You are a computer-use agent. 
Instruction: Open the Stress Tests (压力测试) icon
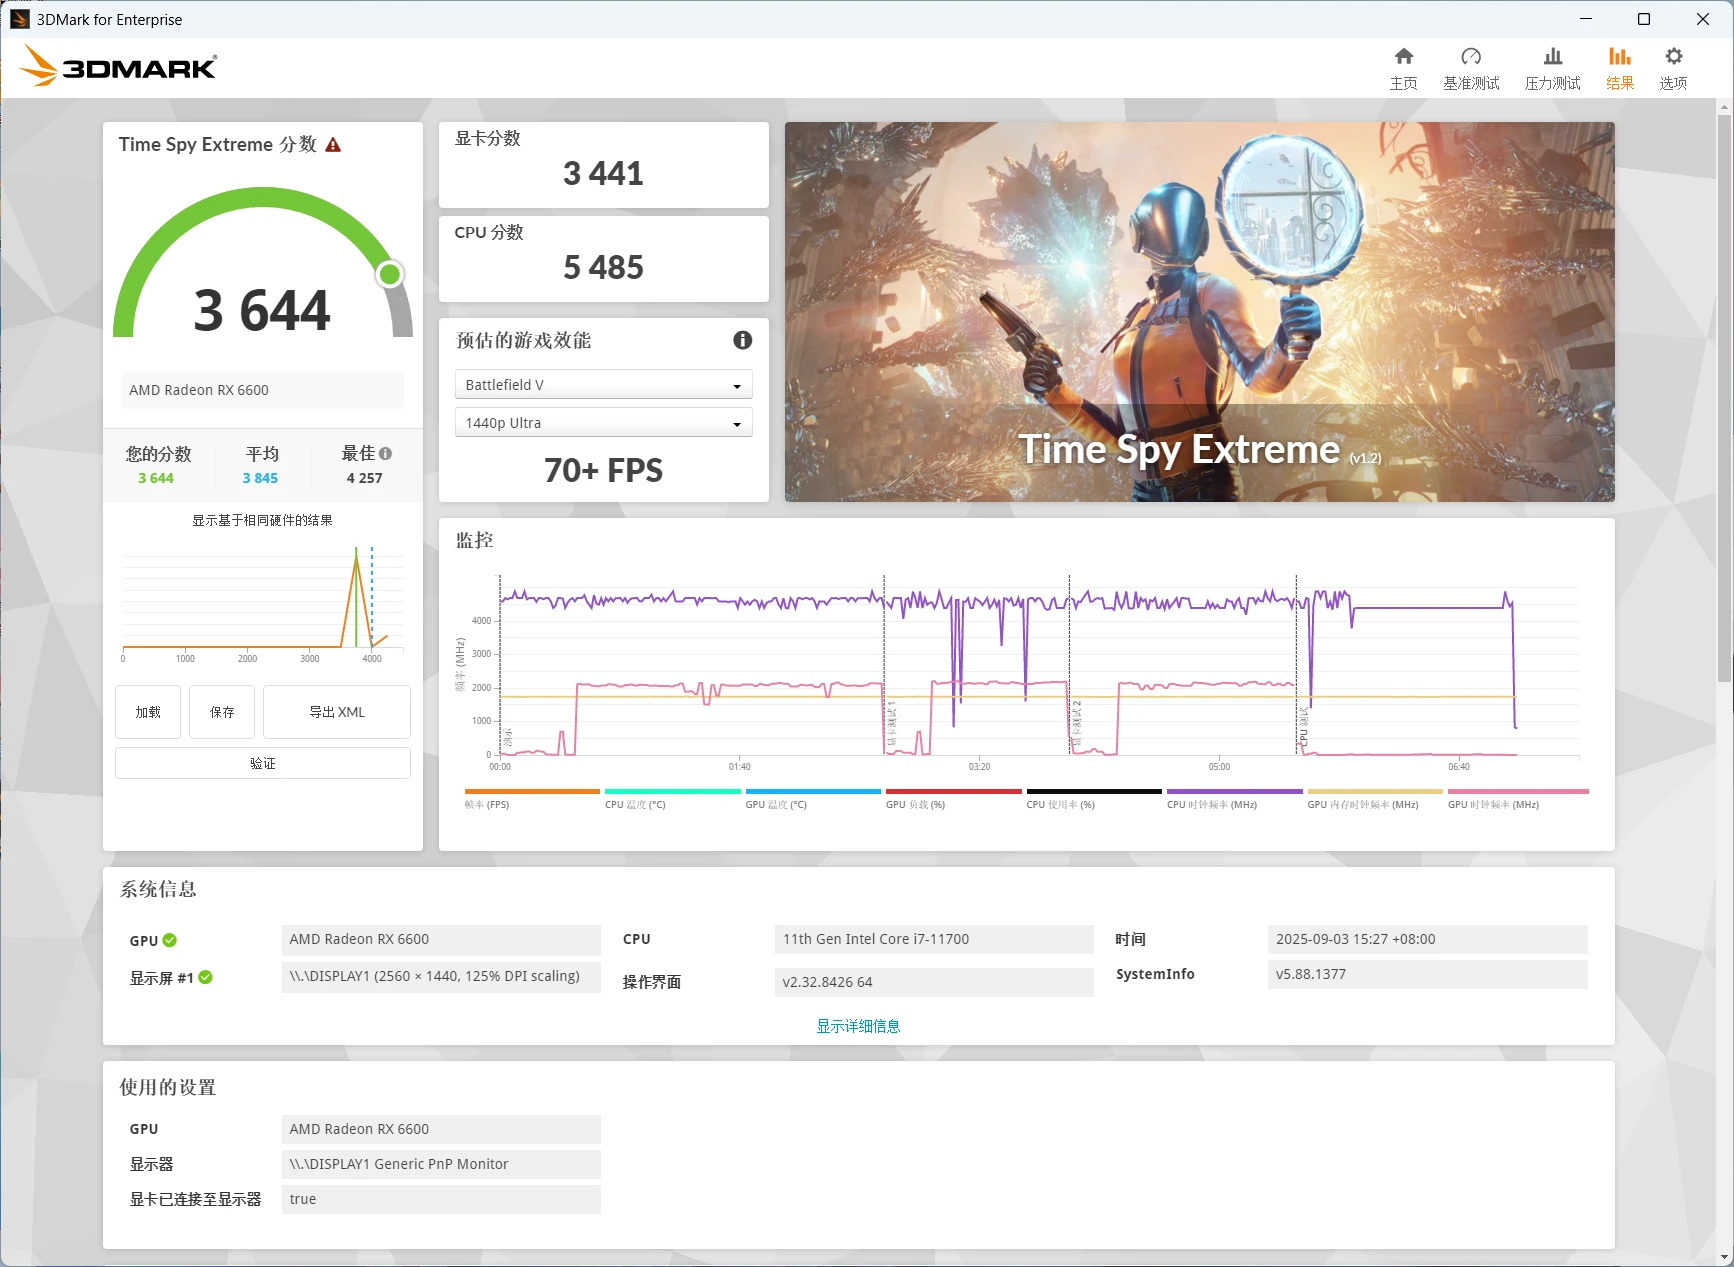pyautogui.click(x=1552, y=57)
